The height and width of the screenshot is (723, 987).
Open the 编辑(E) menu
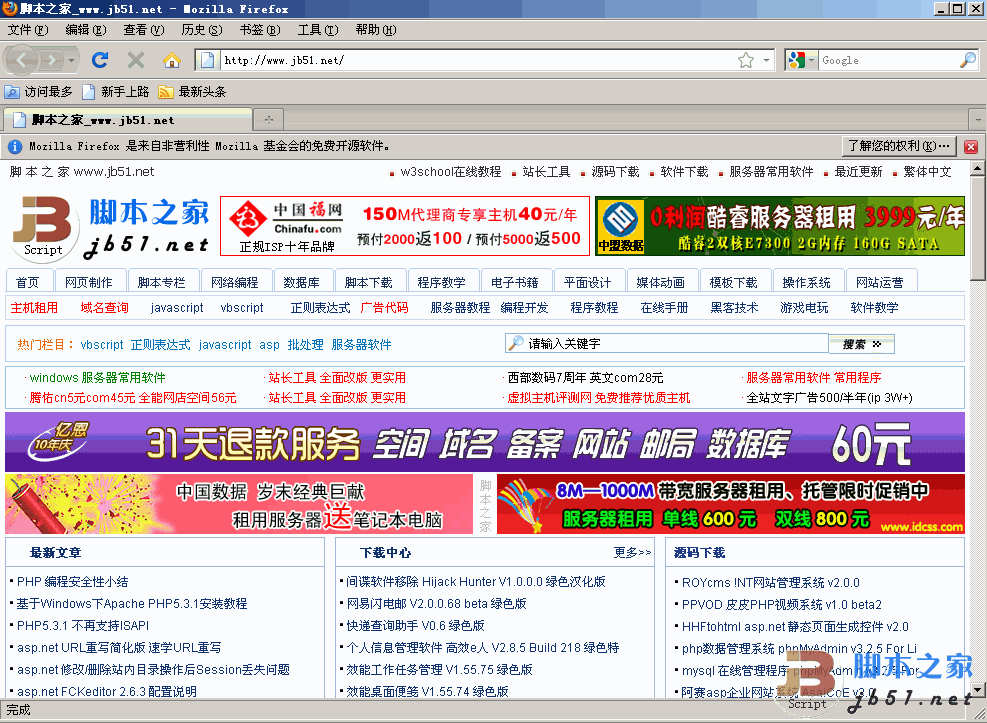pyautogui.click(x=86, y=30)
